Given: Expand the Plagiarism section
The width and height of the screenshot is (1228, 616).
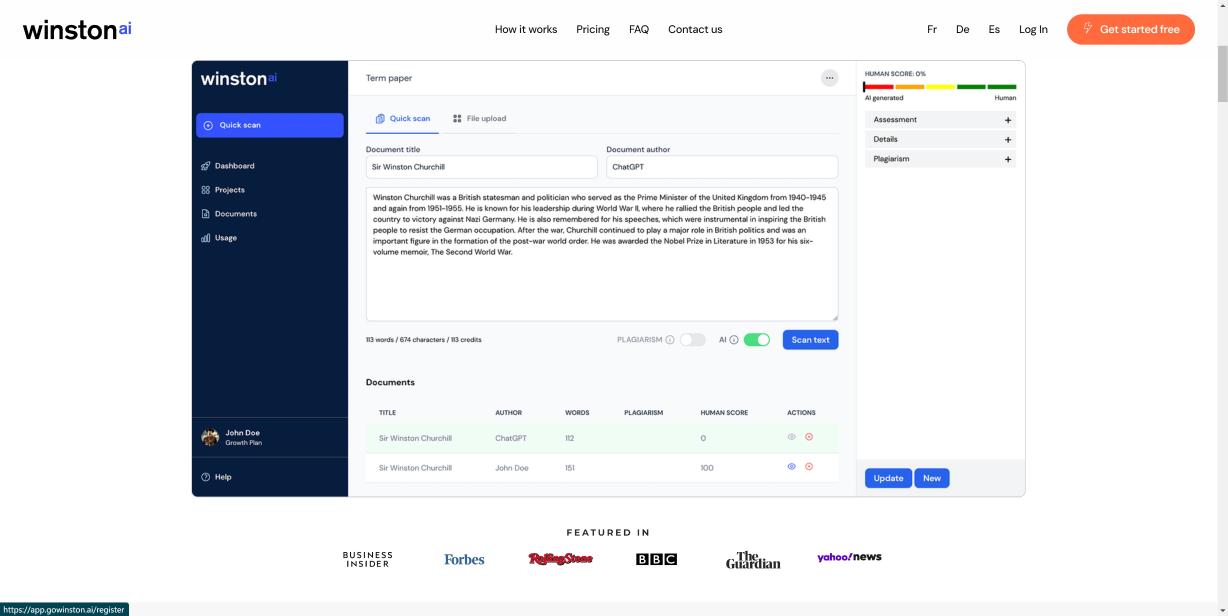Looking at the screenshot, I should point(940,159).
